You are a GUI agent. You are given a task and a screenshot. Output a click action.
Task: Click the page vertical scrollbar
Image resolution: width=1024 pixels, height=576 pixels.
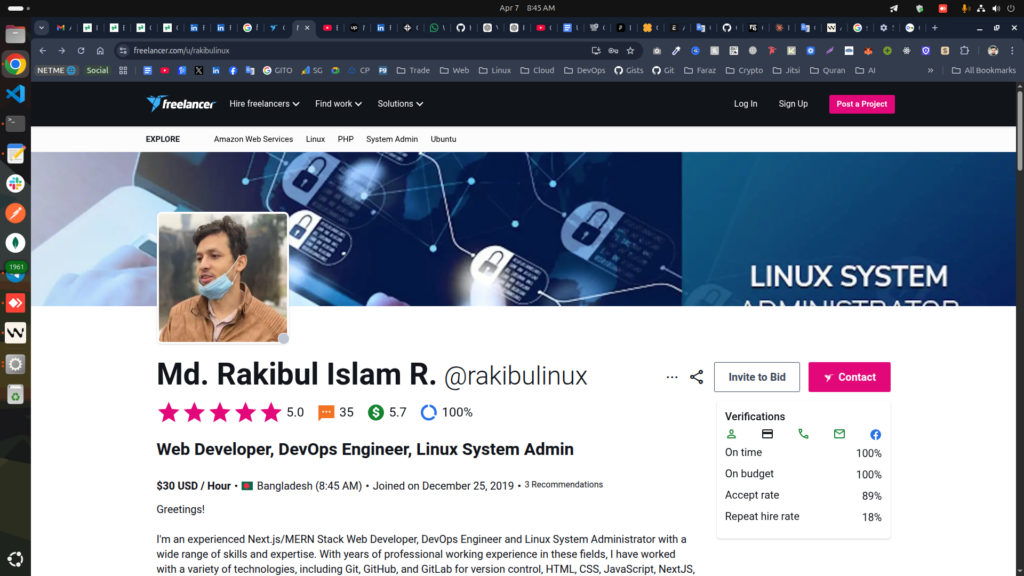coord(1019,131)
